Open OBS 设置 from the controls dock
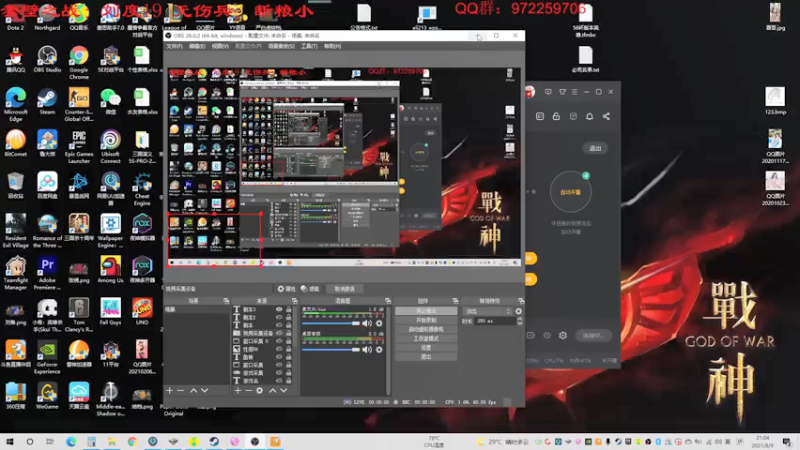This screenshot has height=450, width=800. 426,347
